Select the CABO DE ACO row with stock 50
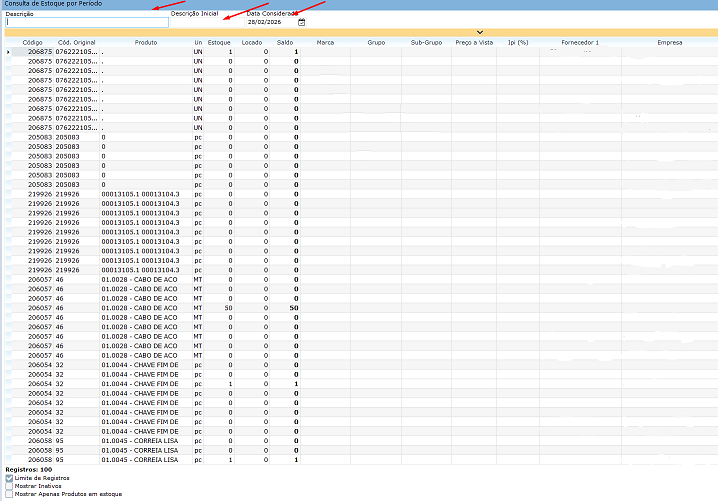Screen dimensions: 718x501 click(x=139, y=308)
